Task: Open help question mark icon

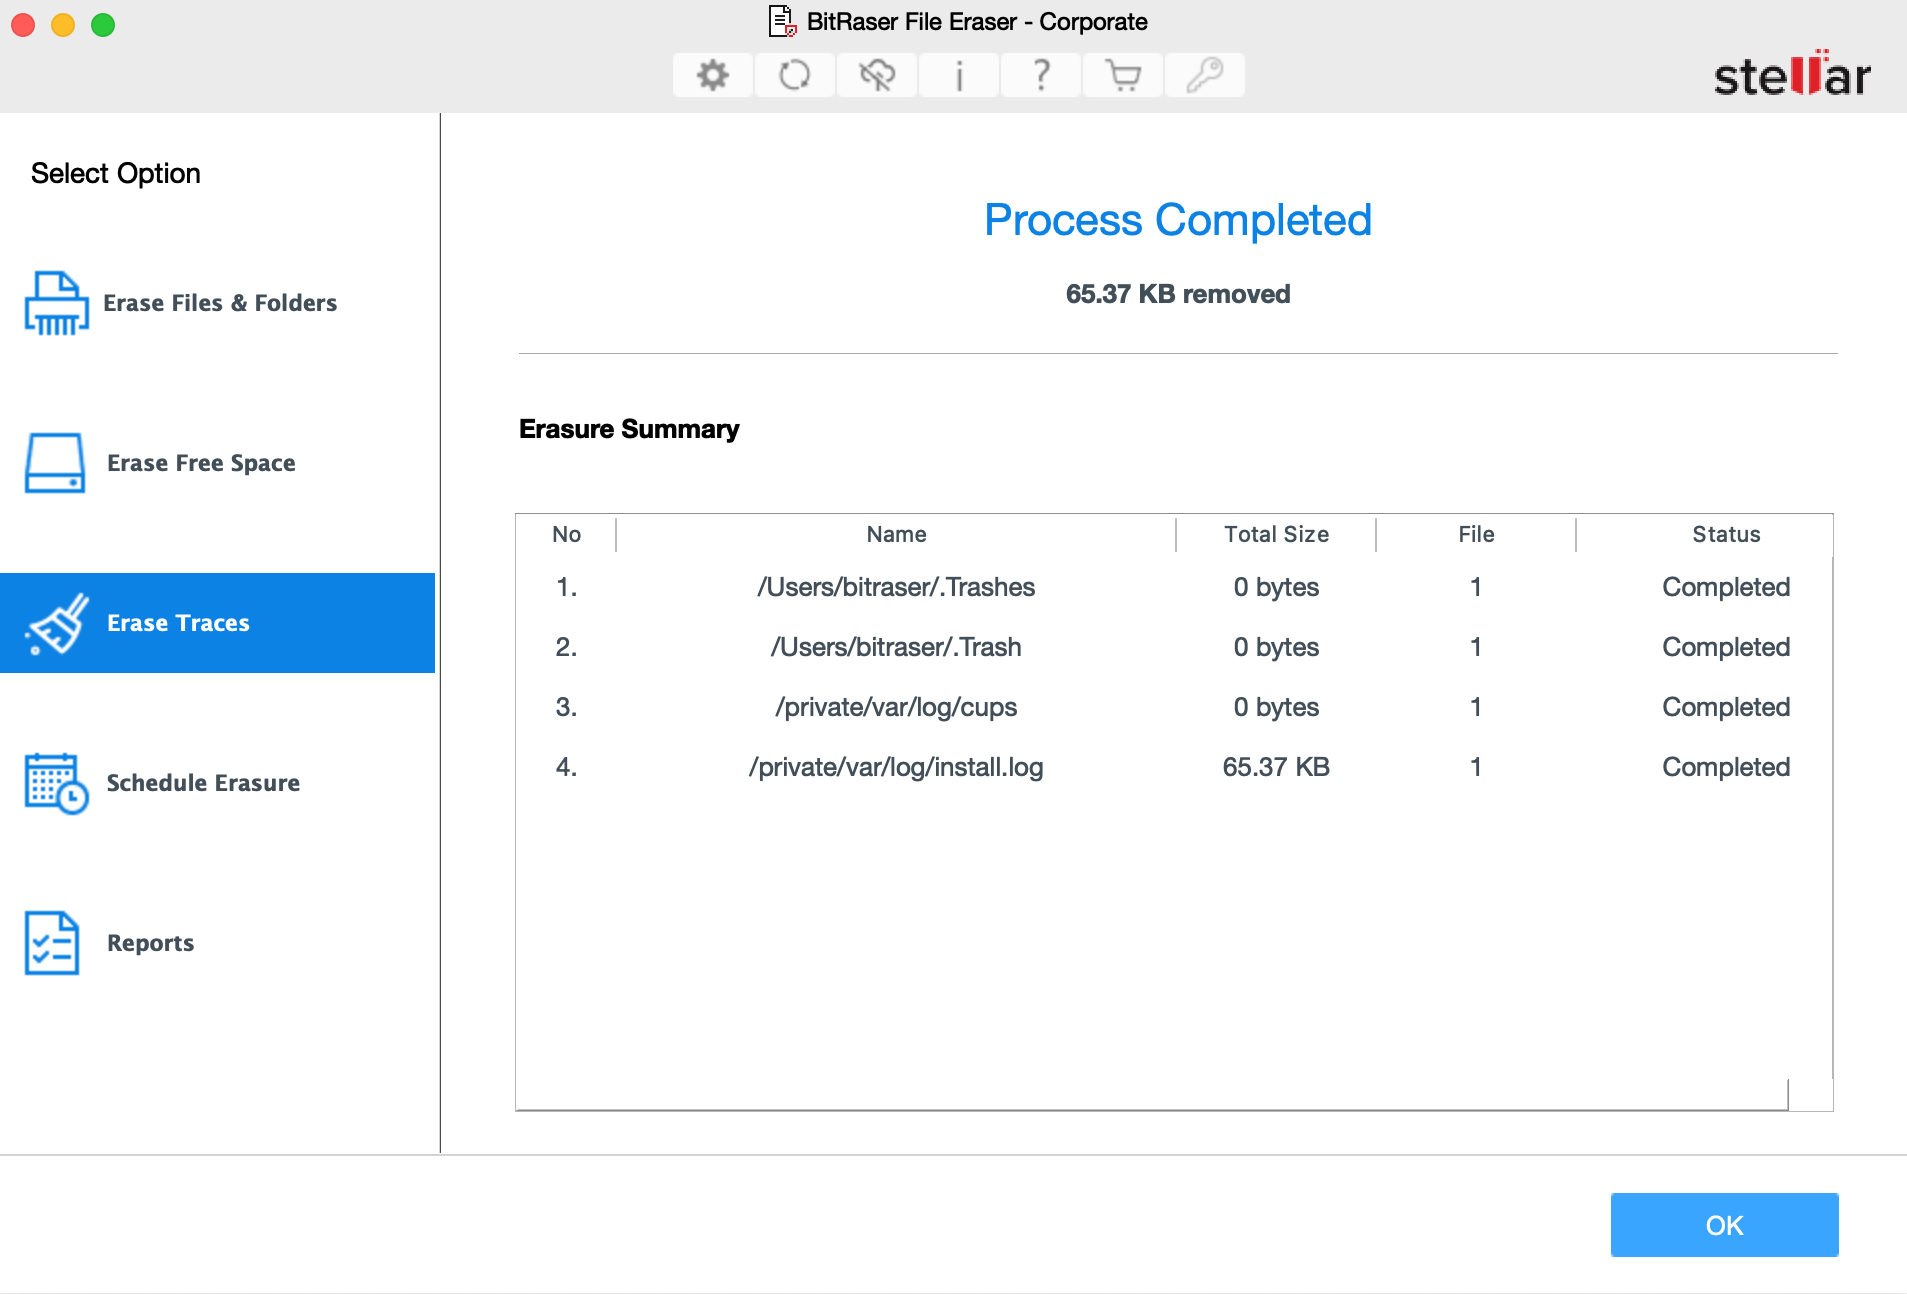Action: tap(1041, 75)
